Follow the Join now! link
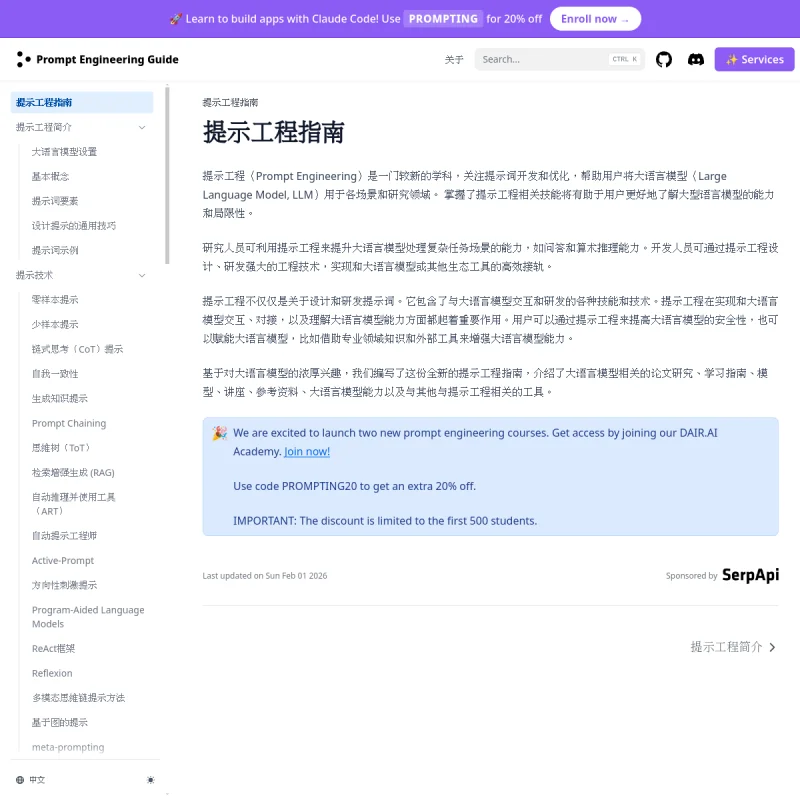 [307, 452]
